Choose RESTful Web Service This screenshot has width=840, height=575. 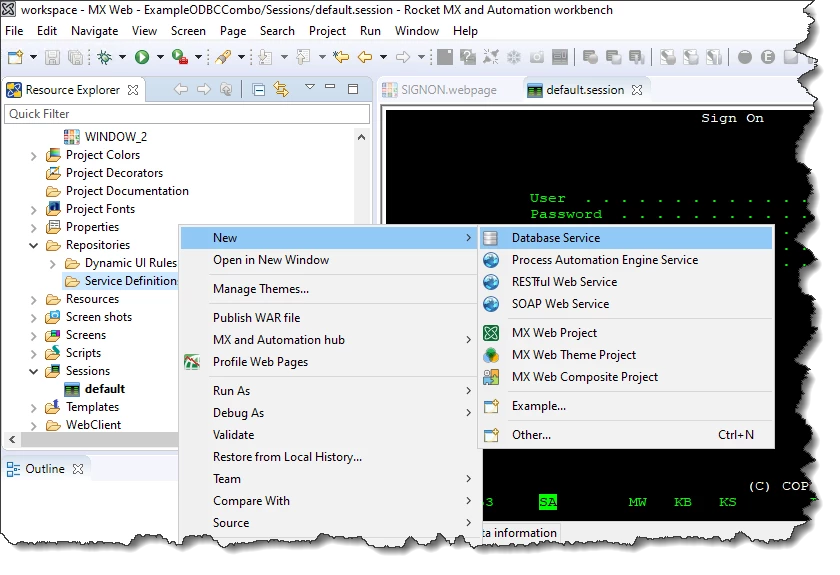(626, 282)
